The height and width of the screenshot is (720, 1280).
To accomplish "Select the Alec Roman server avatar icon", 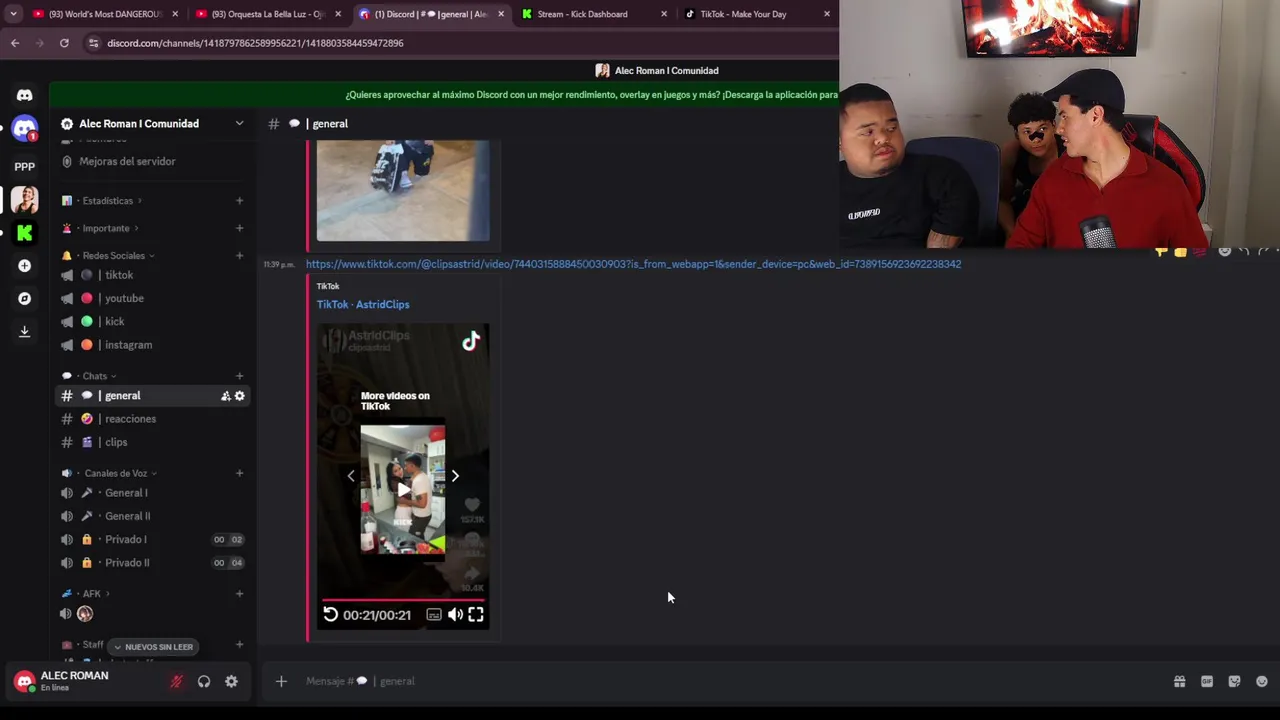I will (25, 199).
